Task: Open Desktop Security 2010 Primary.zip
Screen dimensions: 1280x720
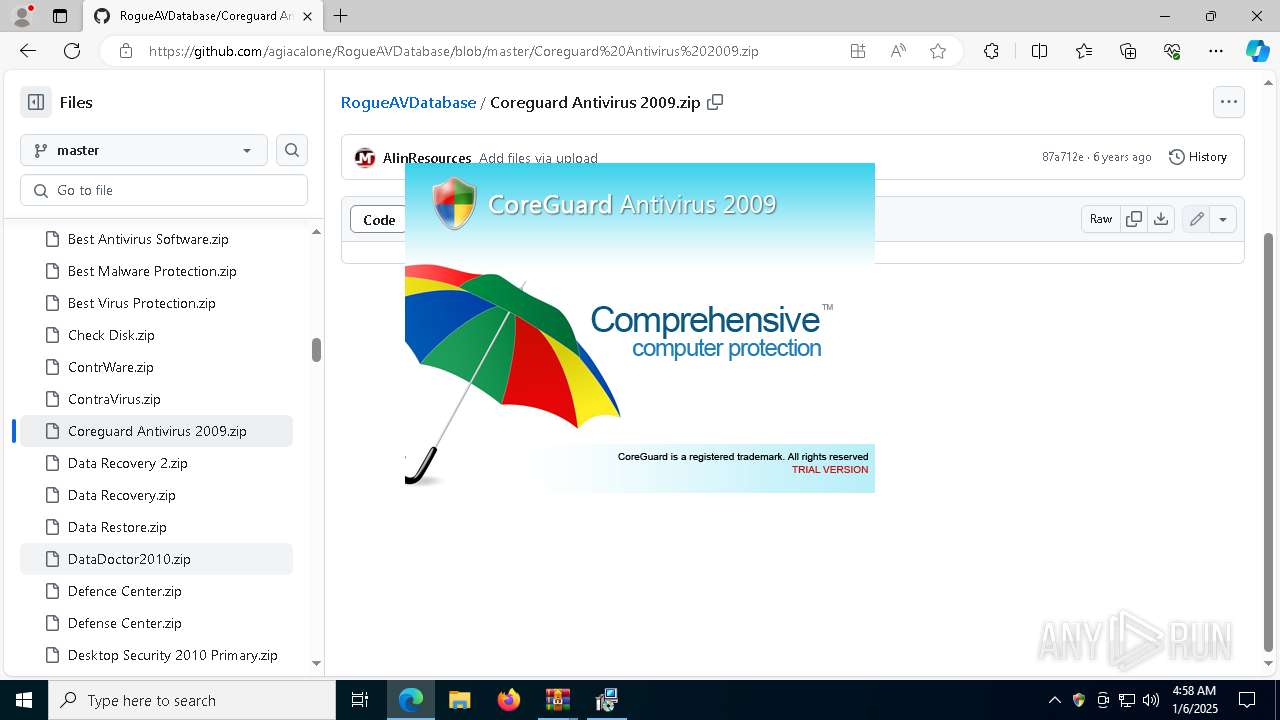Action: pyautogui.click(x=156, y=655)
